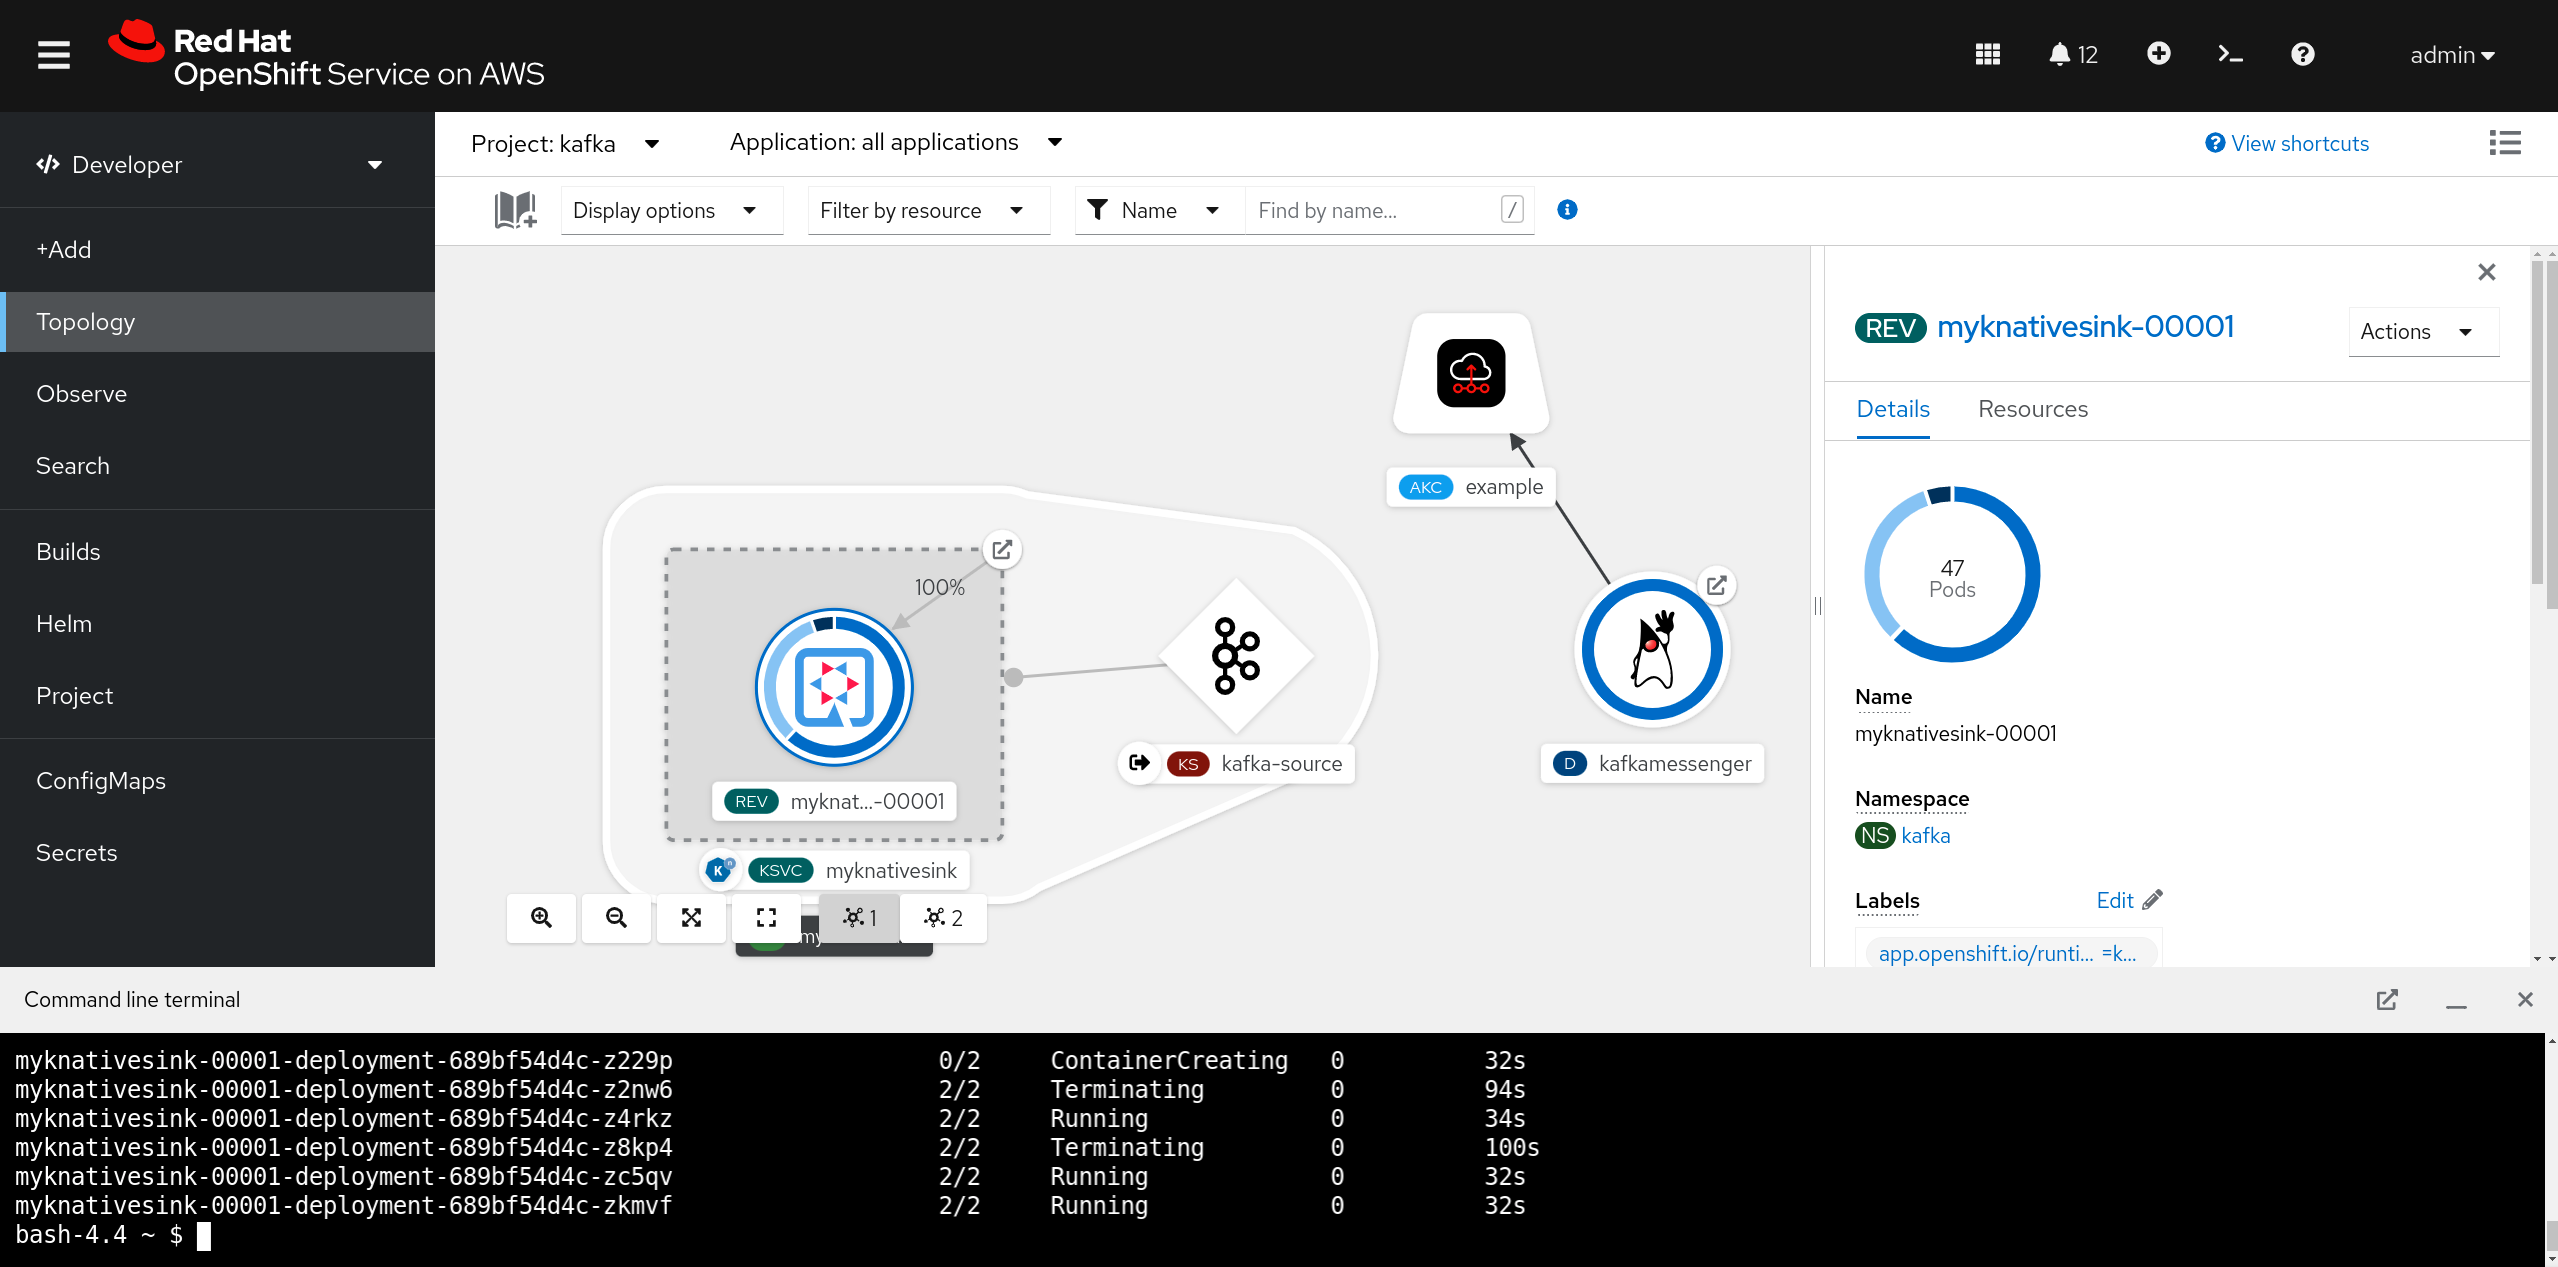Select Observe in the sidebar

[x=82, y=394]
